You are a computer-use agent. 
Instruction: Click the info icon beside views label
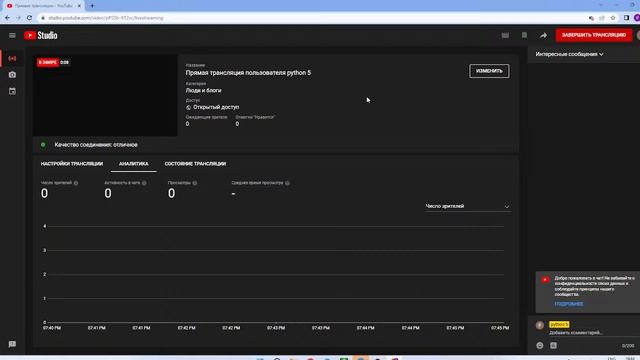[195, 183]
